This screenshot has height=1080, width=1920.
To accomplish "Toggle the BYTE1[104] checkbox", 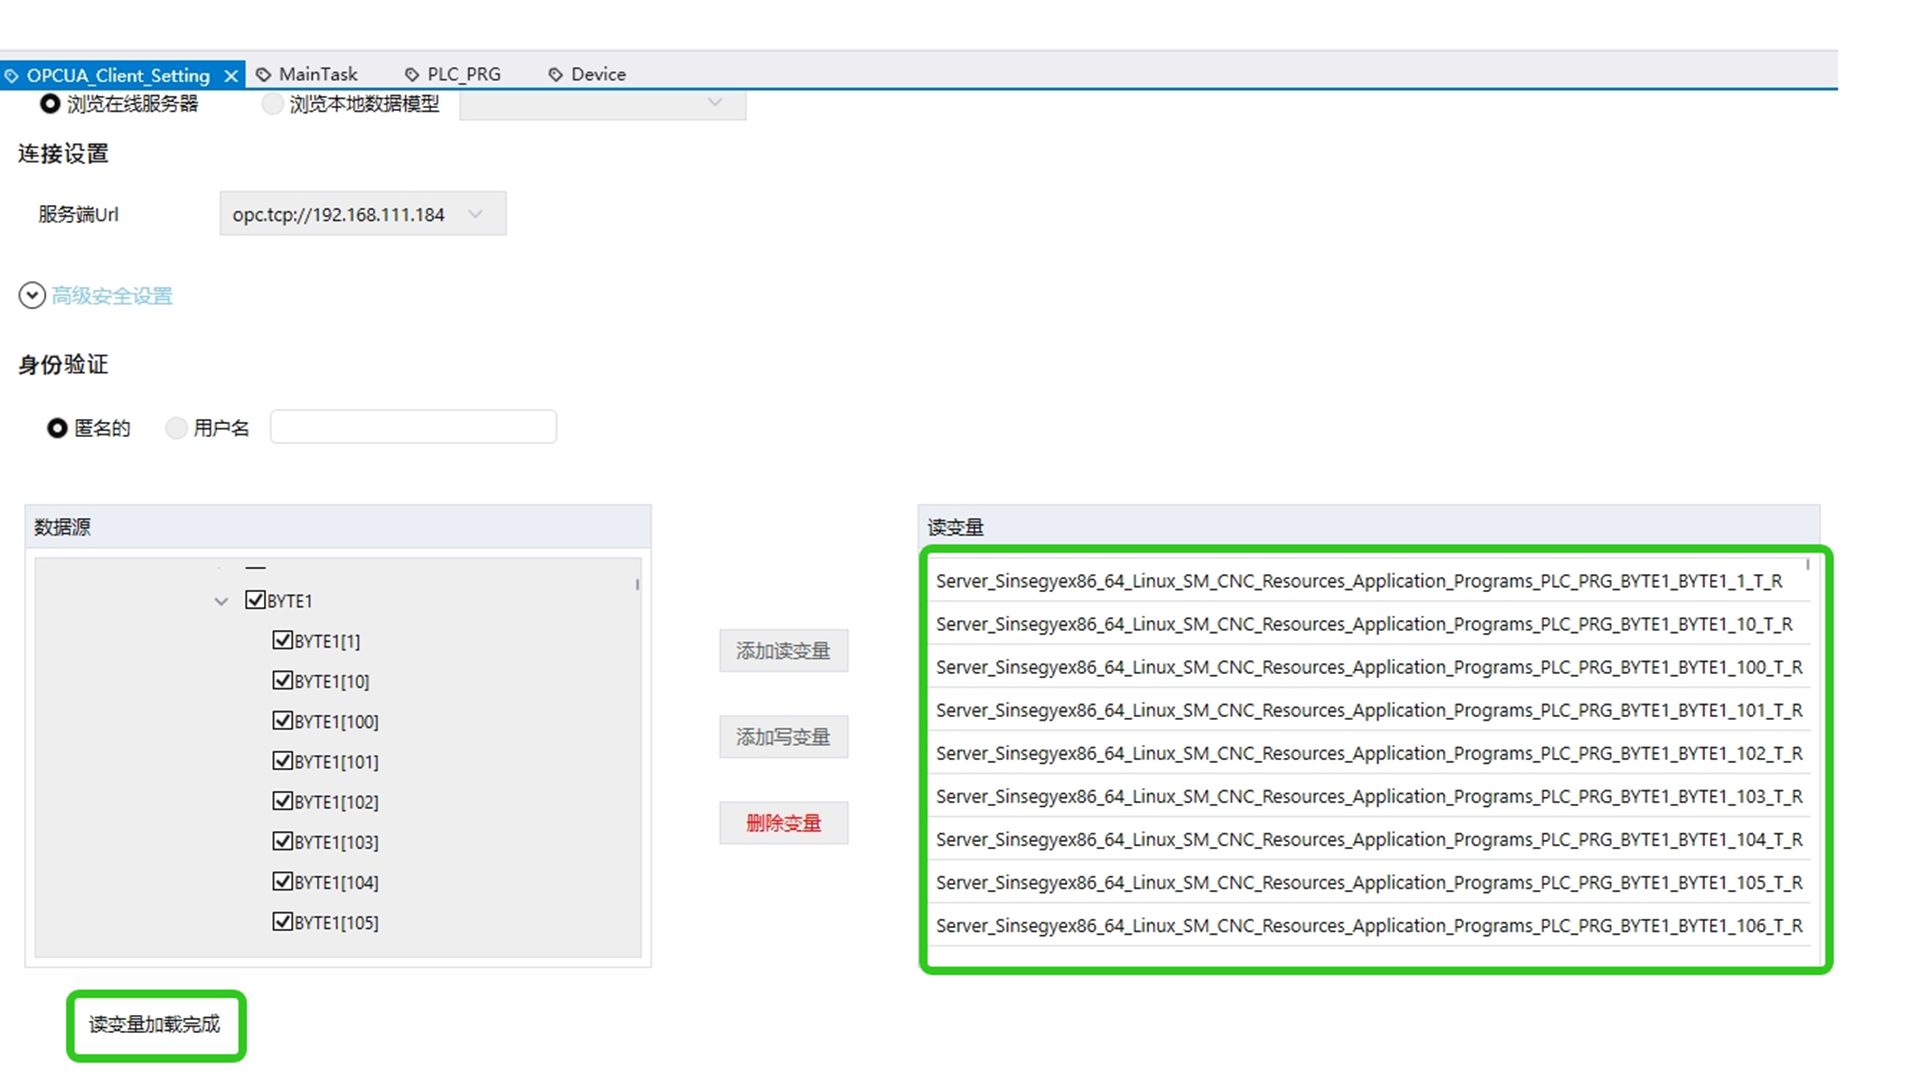I will point(282,882).
